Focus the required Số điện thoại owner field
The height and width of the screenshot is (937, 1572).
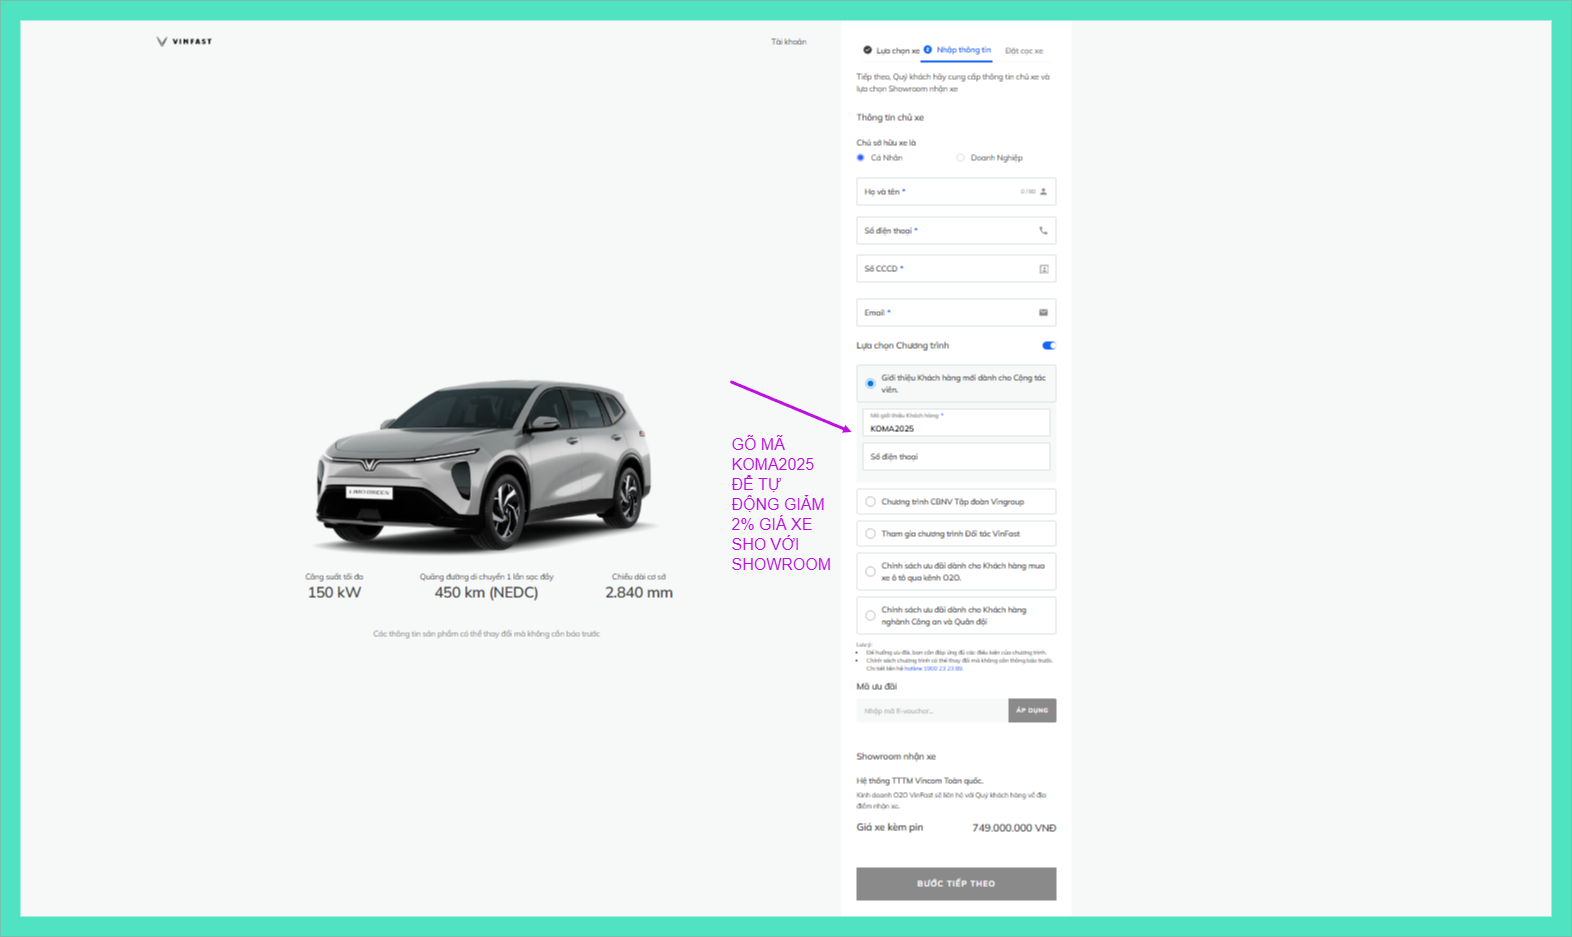tap(956, 231)
